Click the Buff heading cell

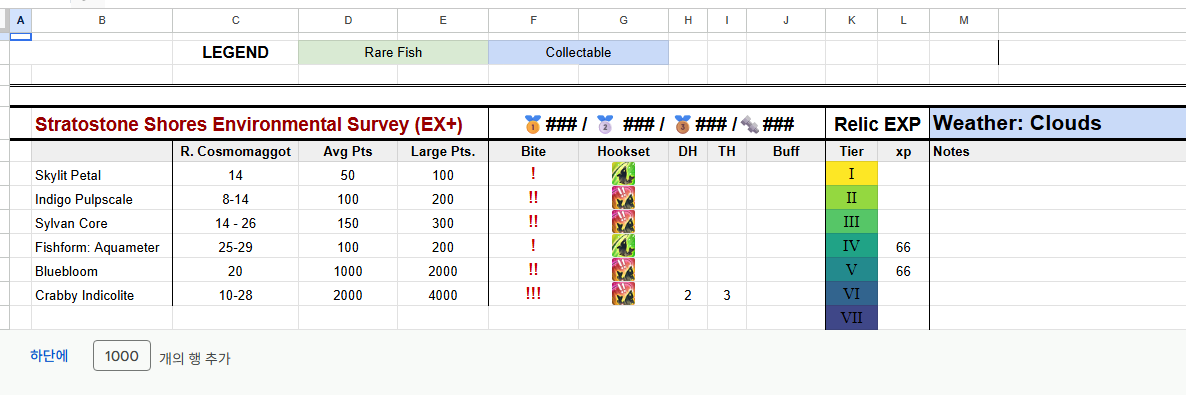[x=786, y=151]
